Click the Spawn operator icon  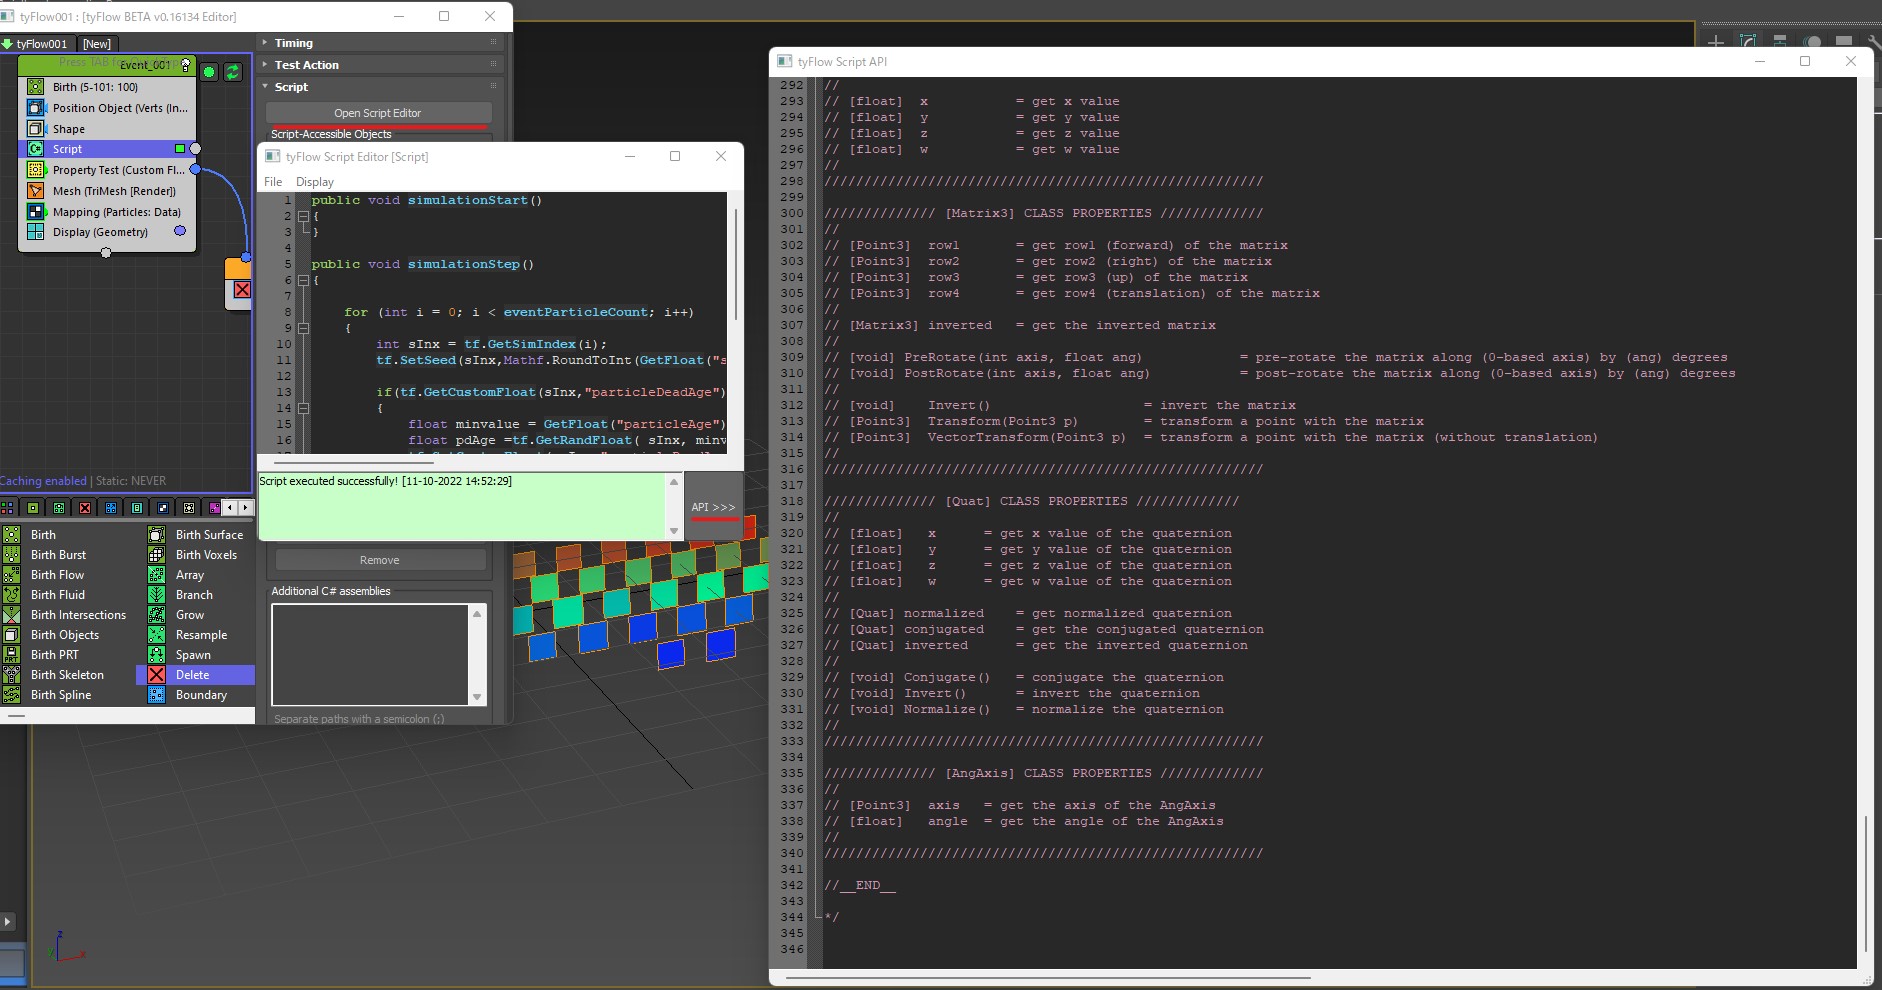click(x=157, y=654)
